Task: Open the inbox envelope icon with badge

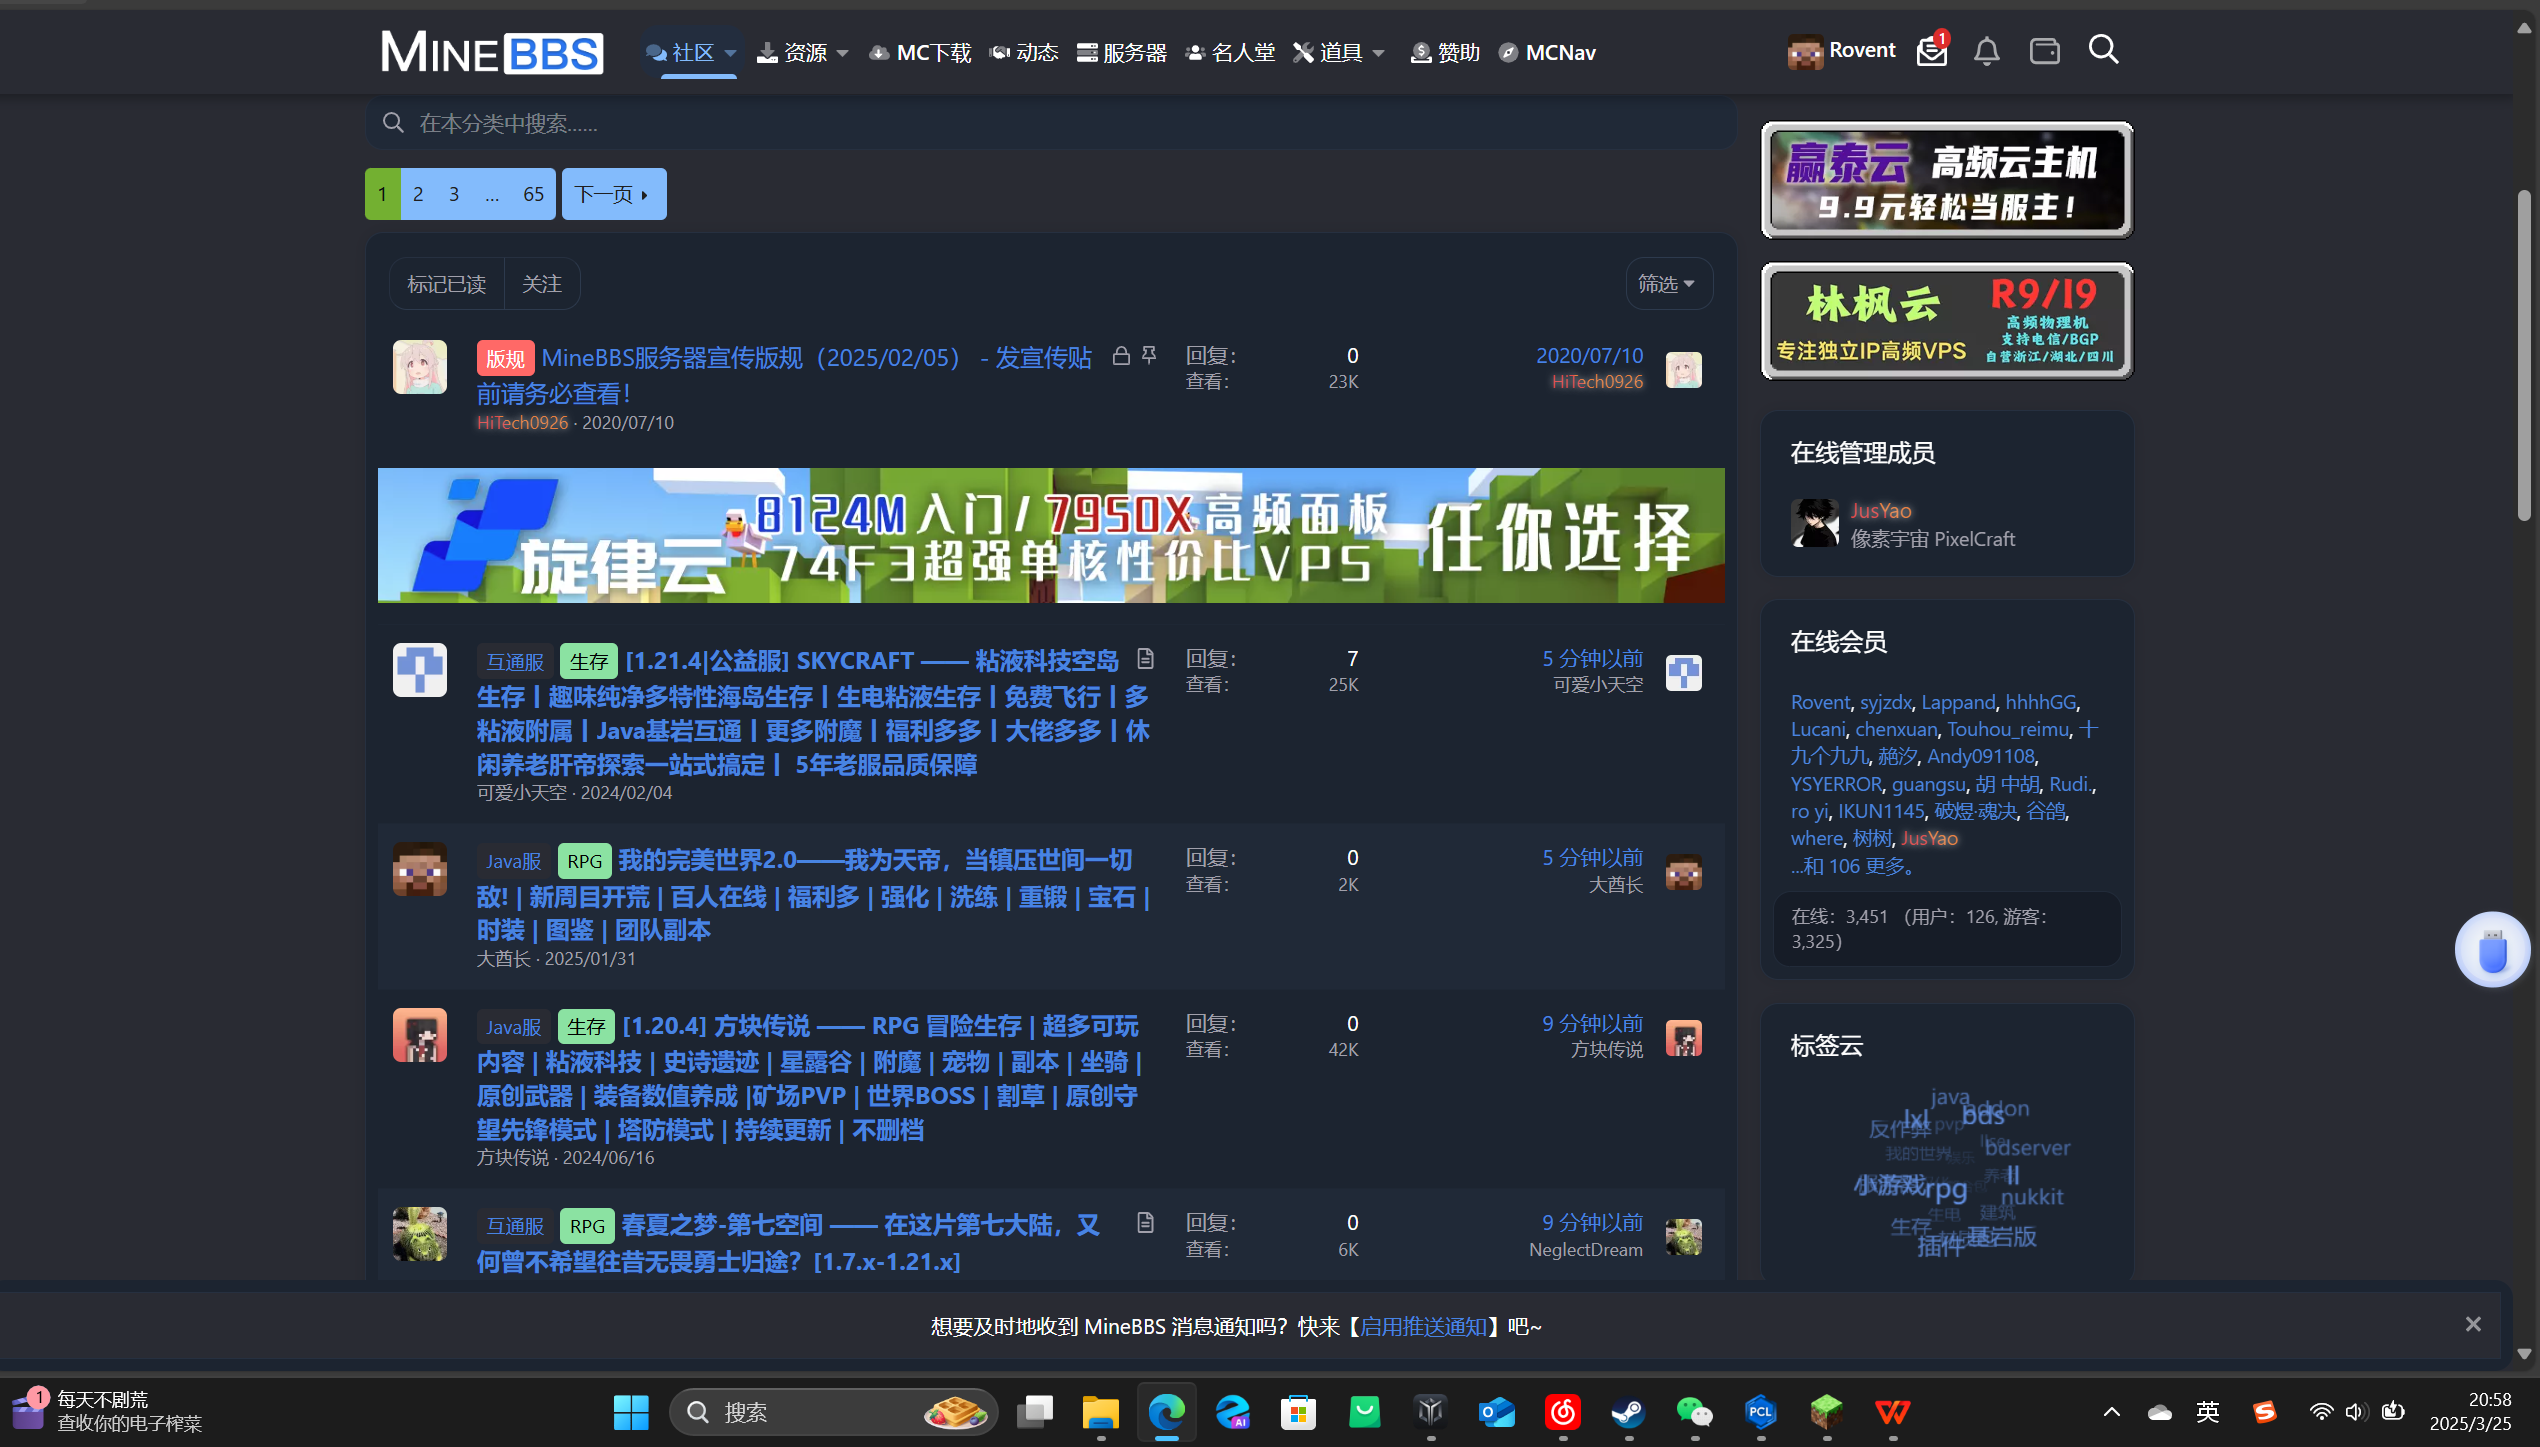Action: [1932, 50]
